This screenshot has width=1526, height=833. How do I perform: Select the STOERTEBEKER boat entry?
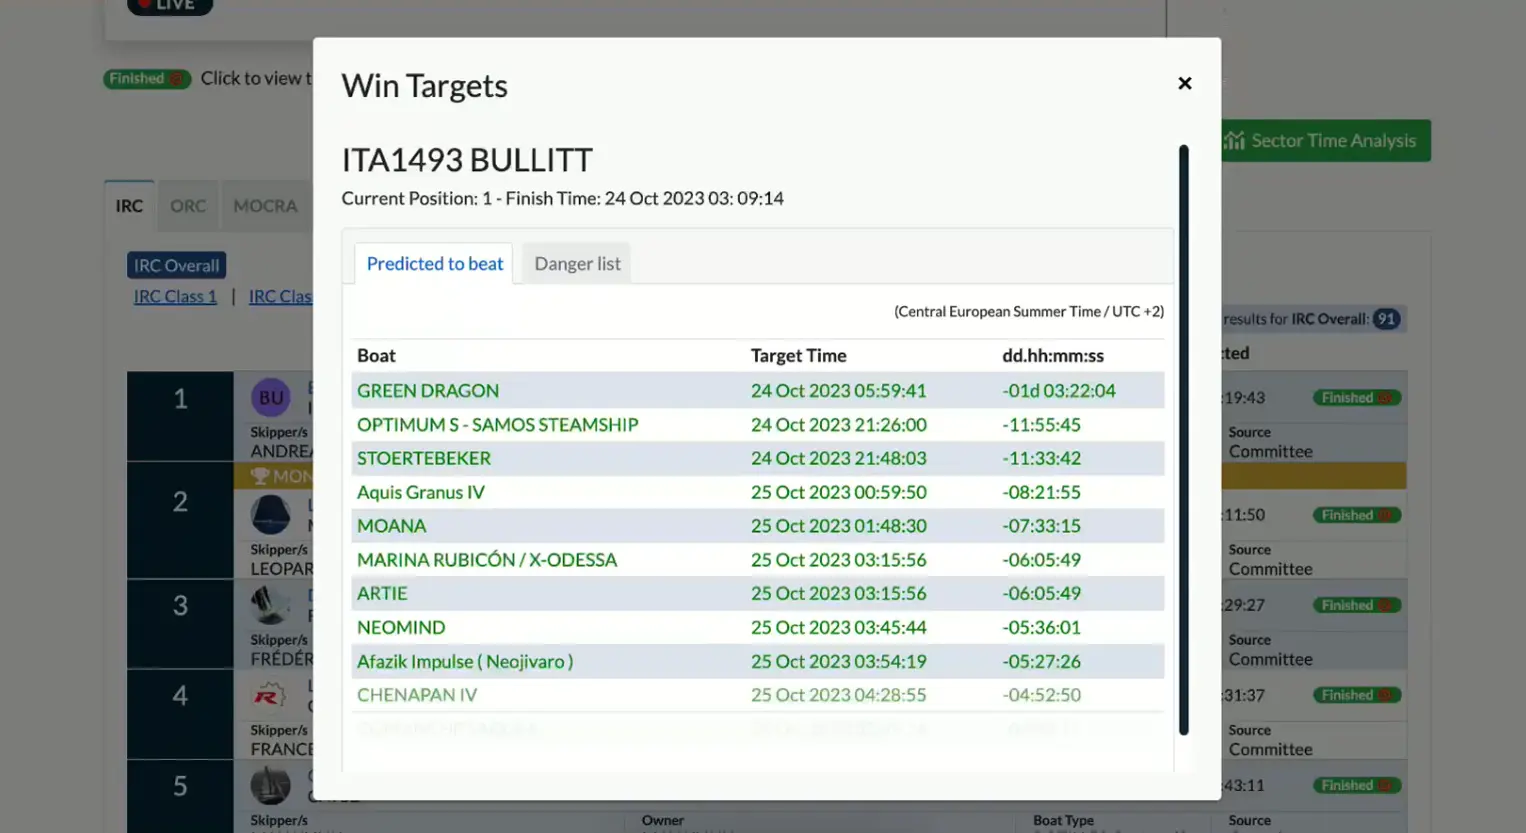(424, 458)
